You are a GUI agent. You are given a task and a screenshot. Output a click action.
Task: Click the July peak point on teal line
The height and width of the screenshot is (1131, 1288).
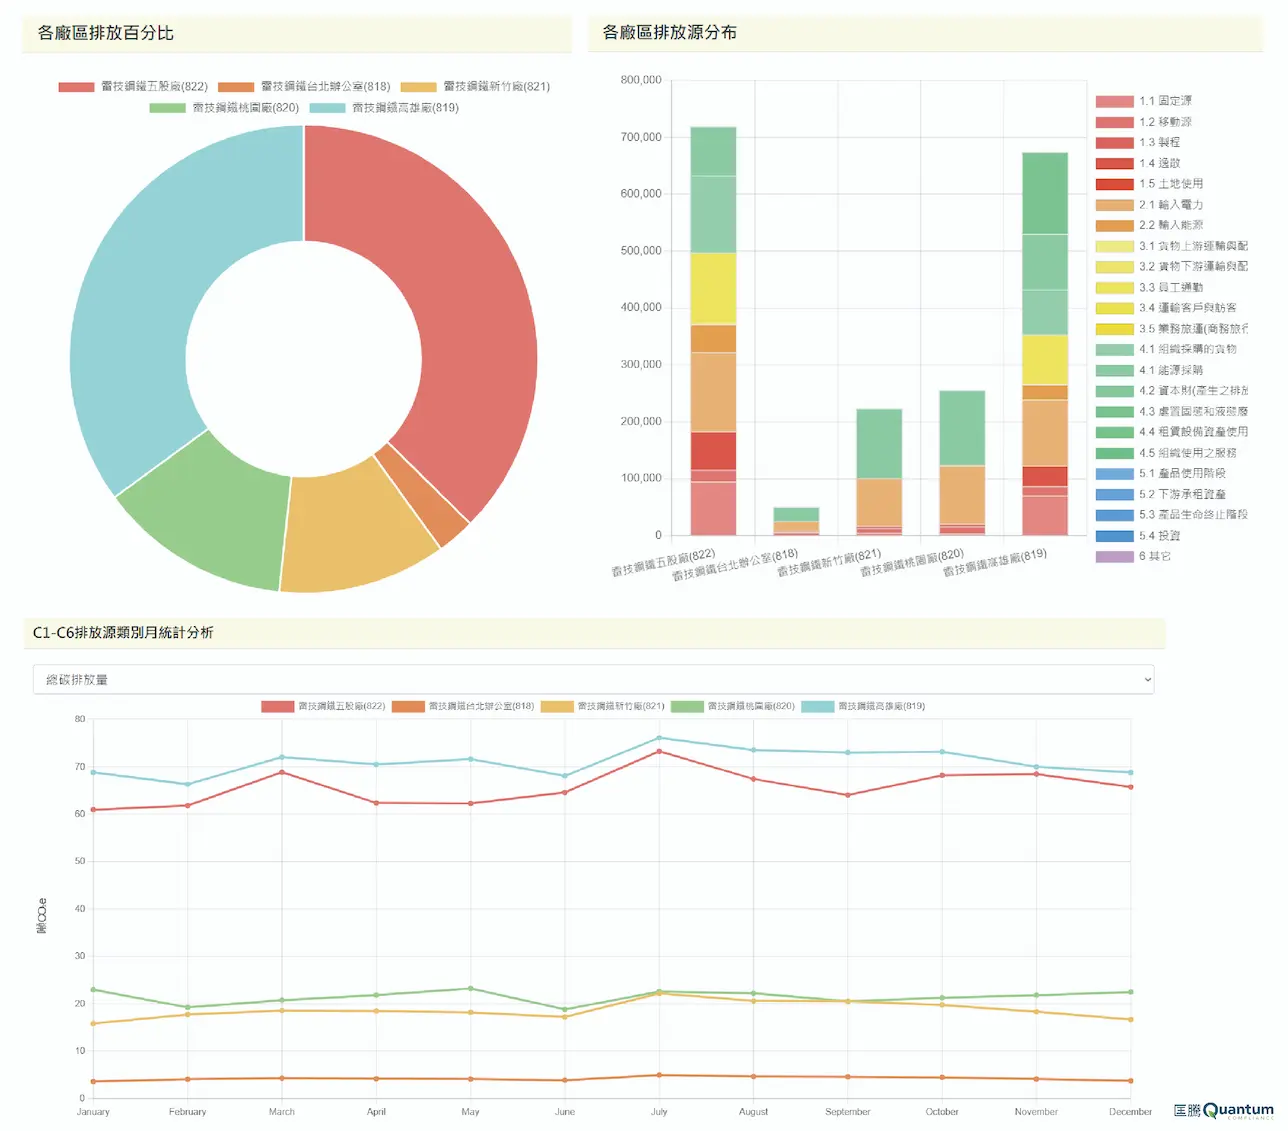click(659, 738)
